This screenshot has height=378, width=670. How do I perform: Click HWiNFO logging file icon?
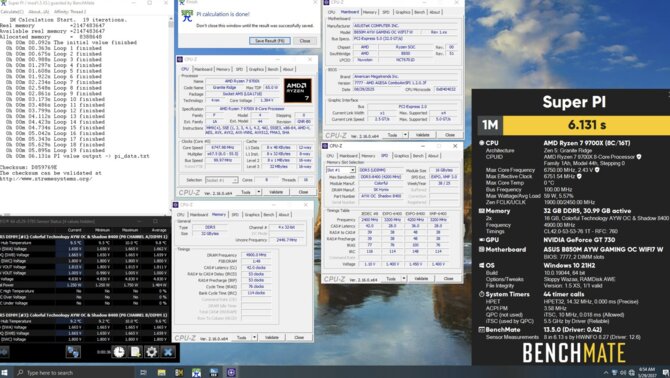click(135, 352)
